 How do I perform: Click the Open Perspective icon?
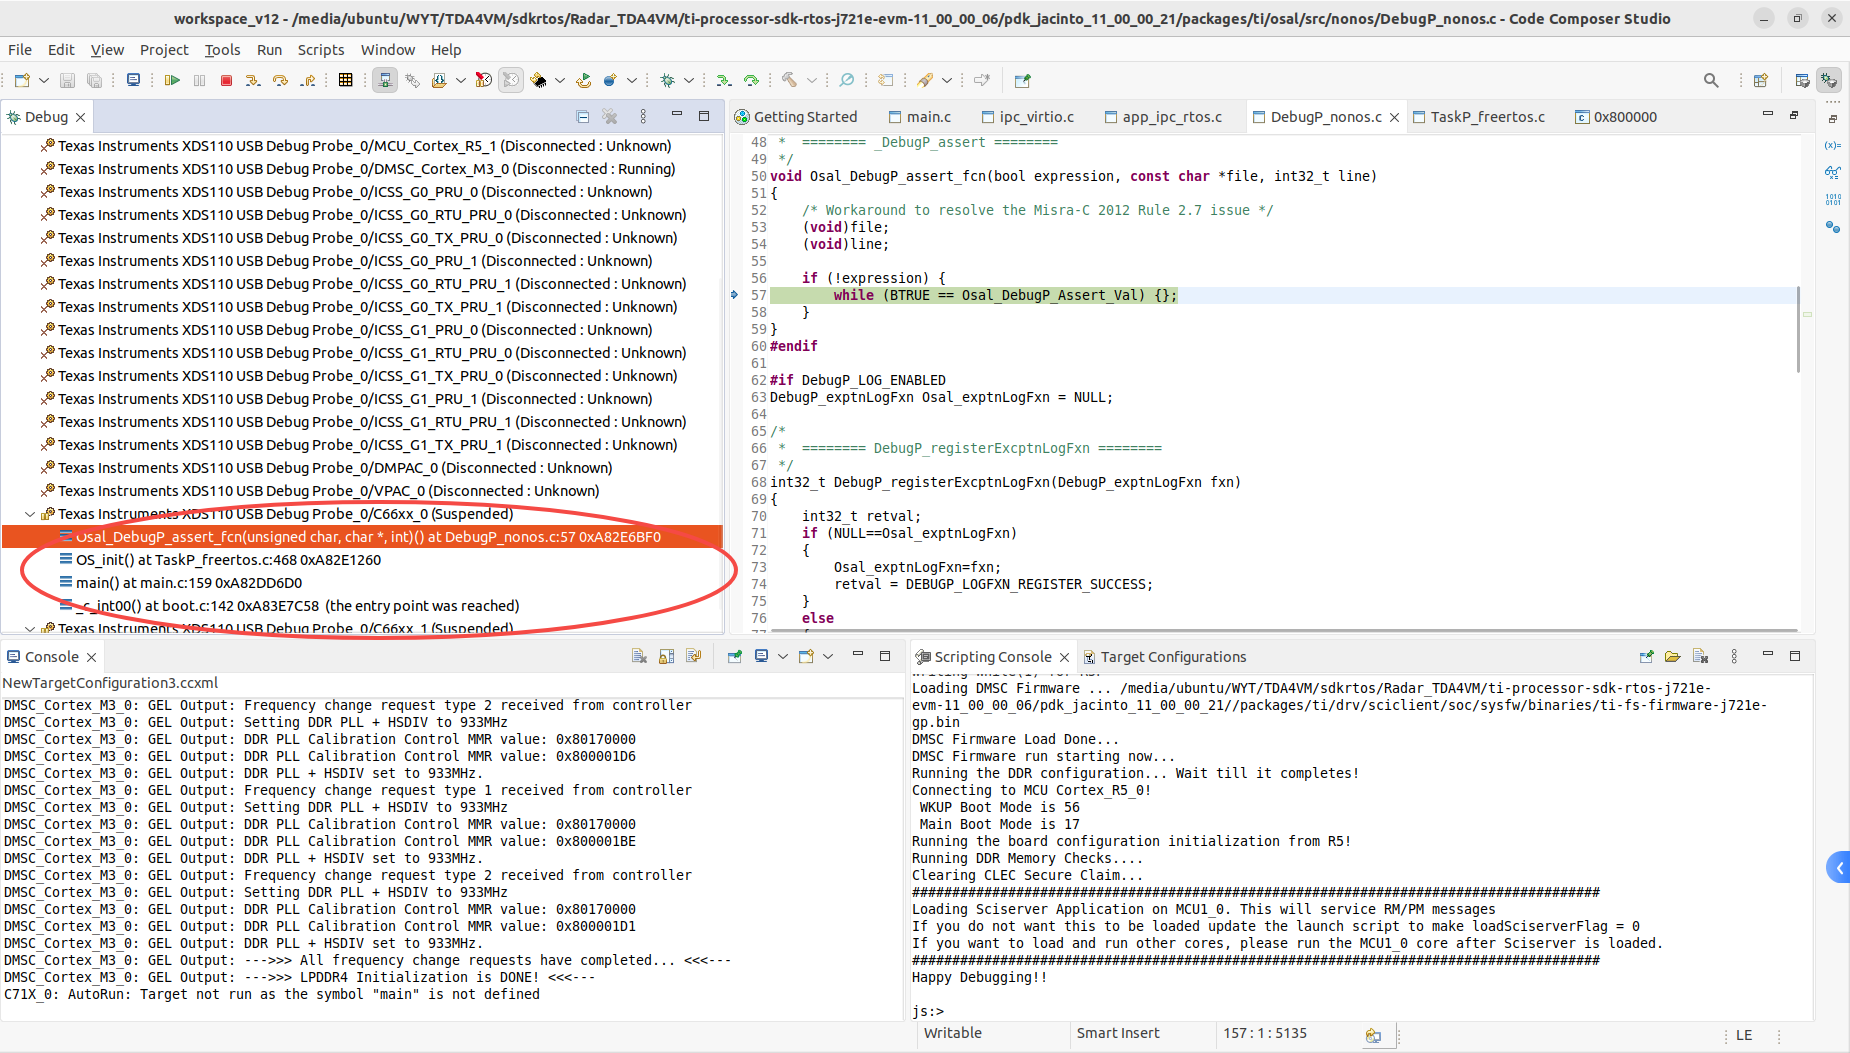click(1760, 80)
